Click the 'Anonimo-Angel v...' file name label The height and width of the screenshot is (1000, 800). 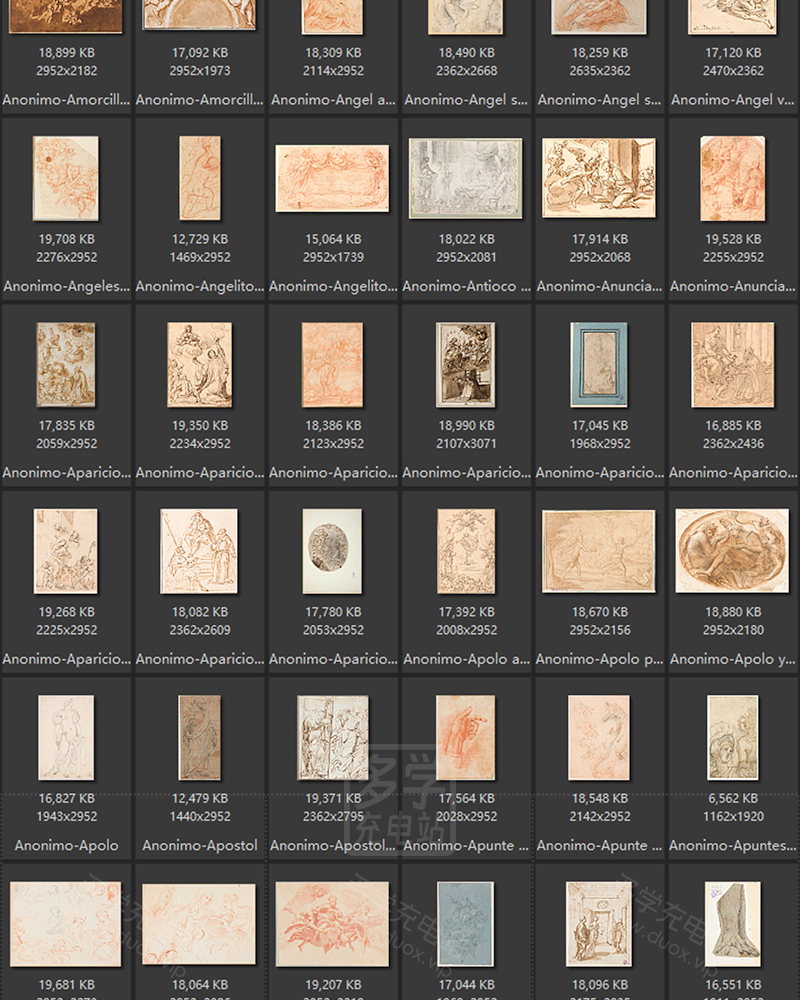[732, 100]
